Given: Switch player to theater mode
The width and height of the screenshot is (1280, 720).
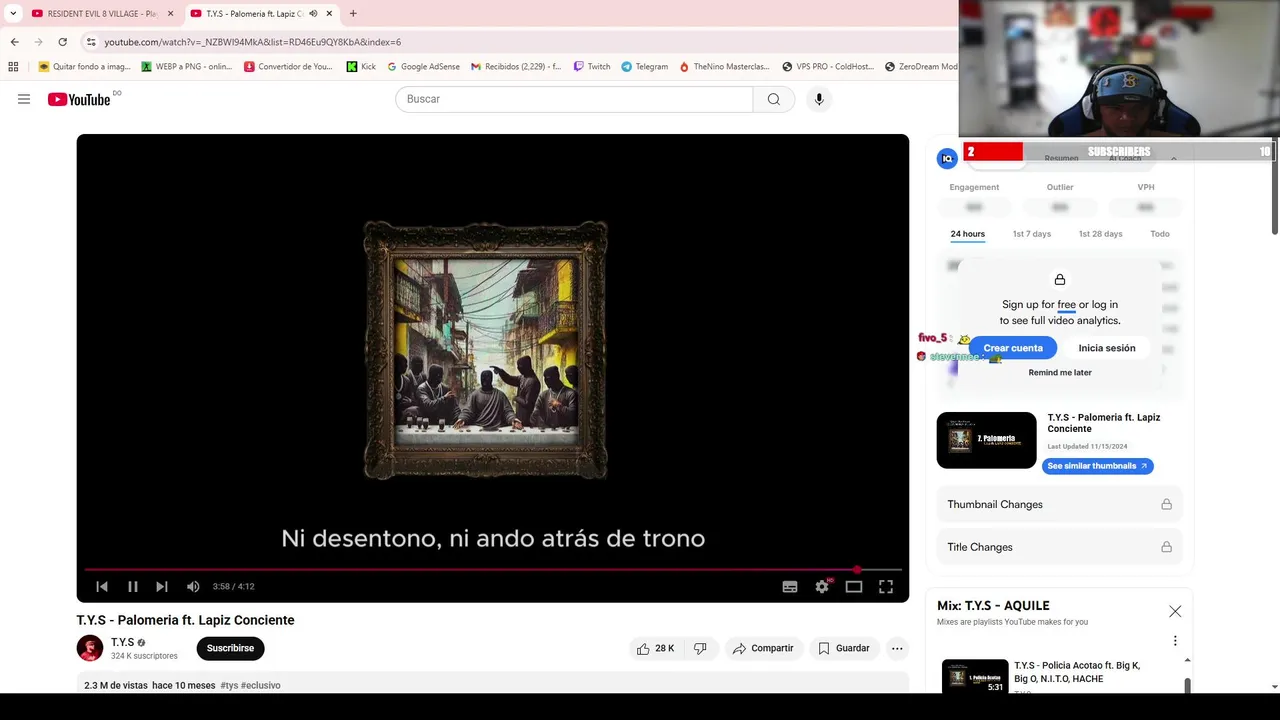Looking at the screenshot, I should click(x=854, y=587).
